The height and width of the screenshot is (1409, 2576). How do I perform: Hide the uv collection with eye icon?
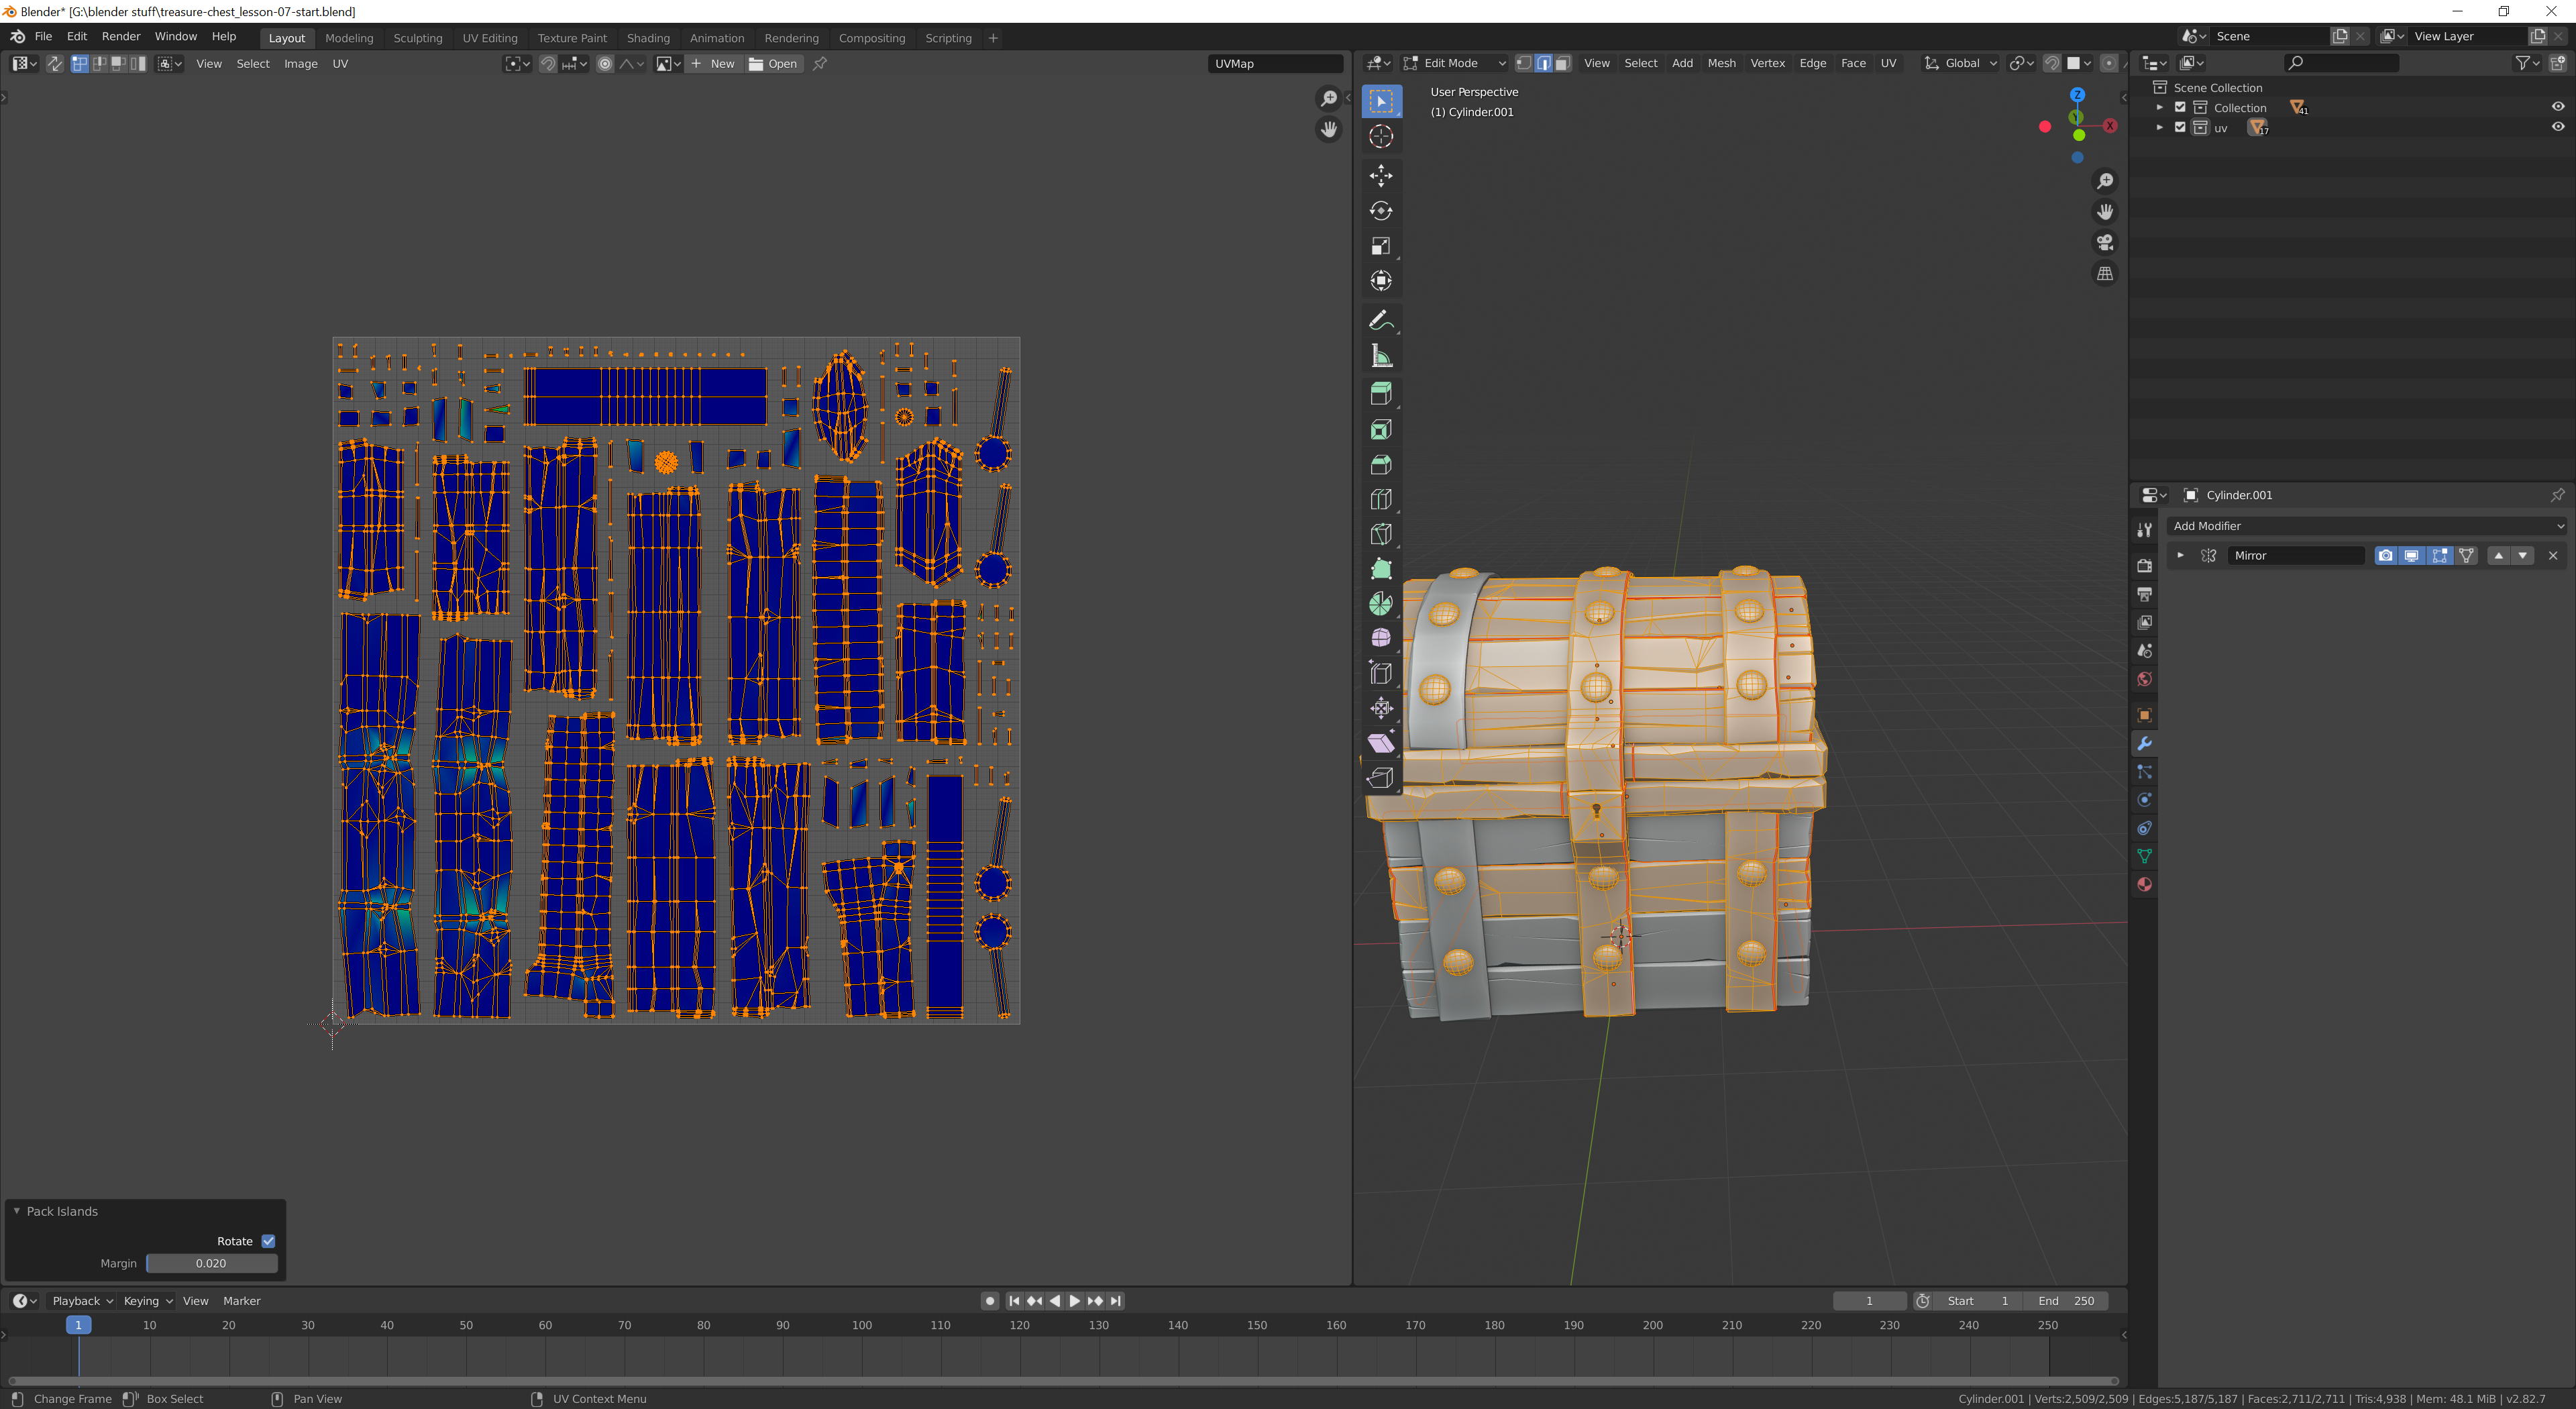point(2557,127)
